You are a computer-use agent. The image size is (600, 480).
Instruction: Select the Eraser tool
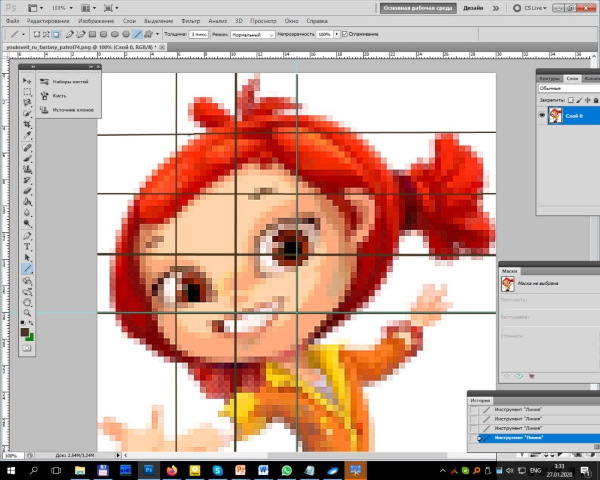(27, 191)
